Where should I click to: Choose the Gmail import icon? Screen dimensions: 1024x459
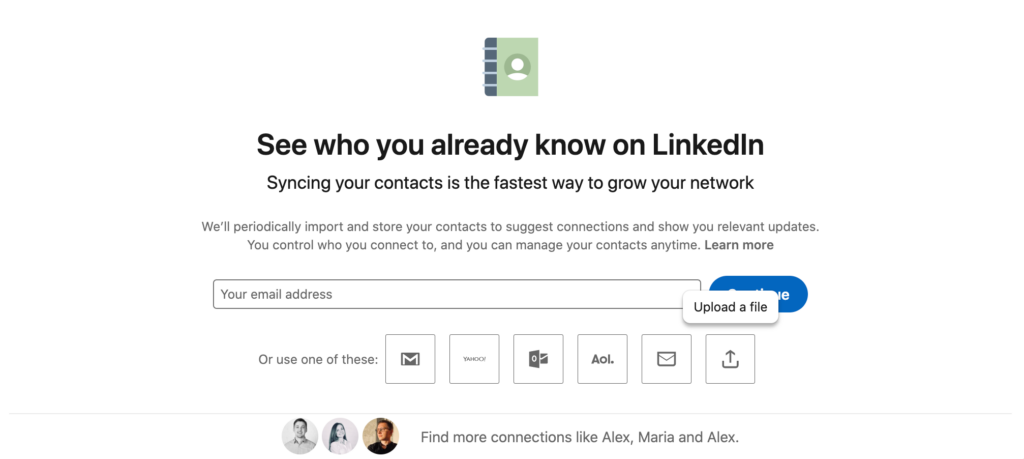click(410, 359)
